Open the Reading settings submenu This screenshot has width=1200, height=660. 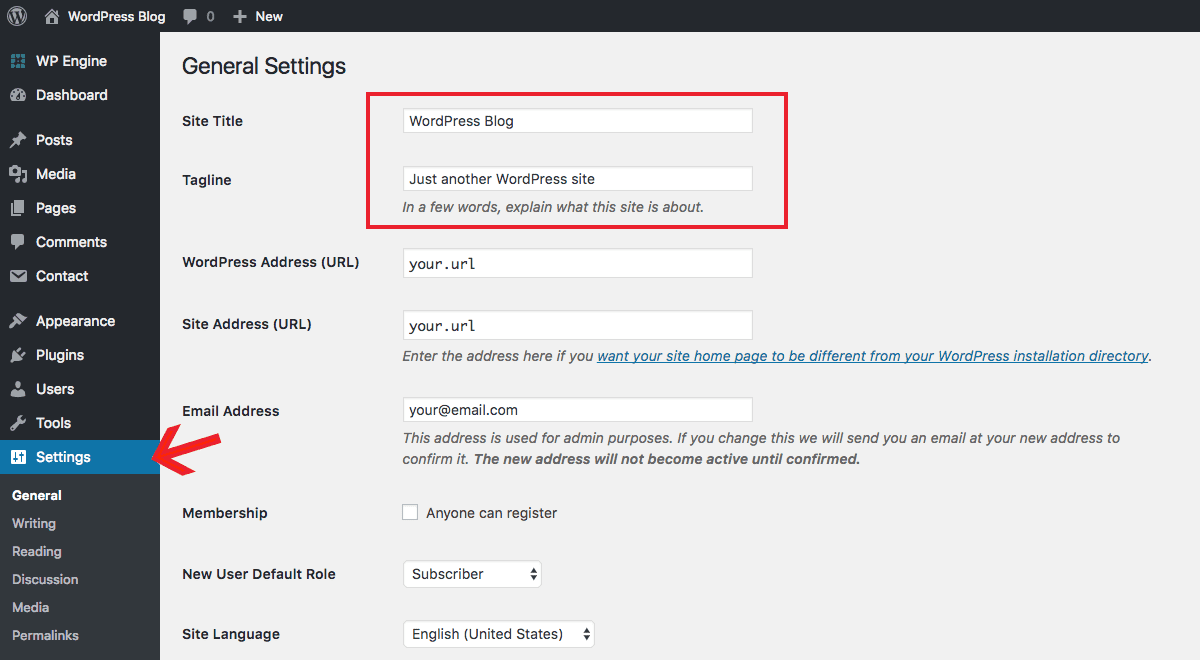[37, 551]
